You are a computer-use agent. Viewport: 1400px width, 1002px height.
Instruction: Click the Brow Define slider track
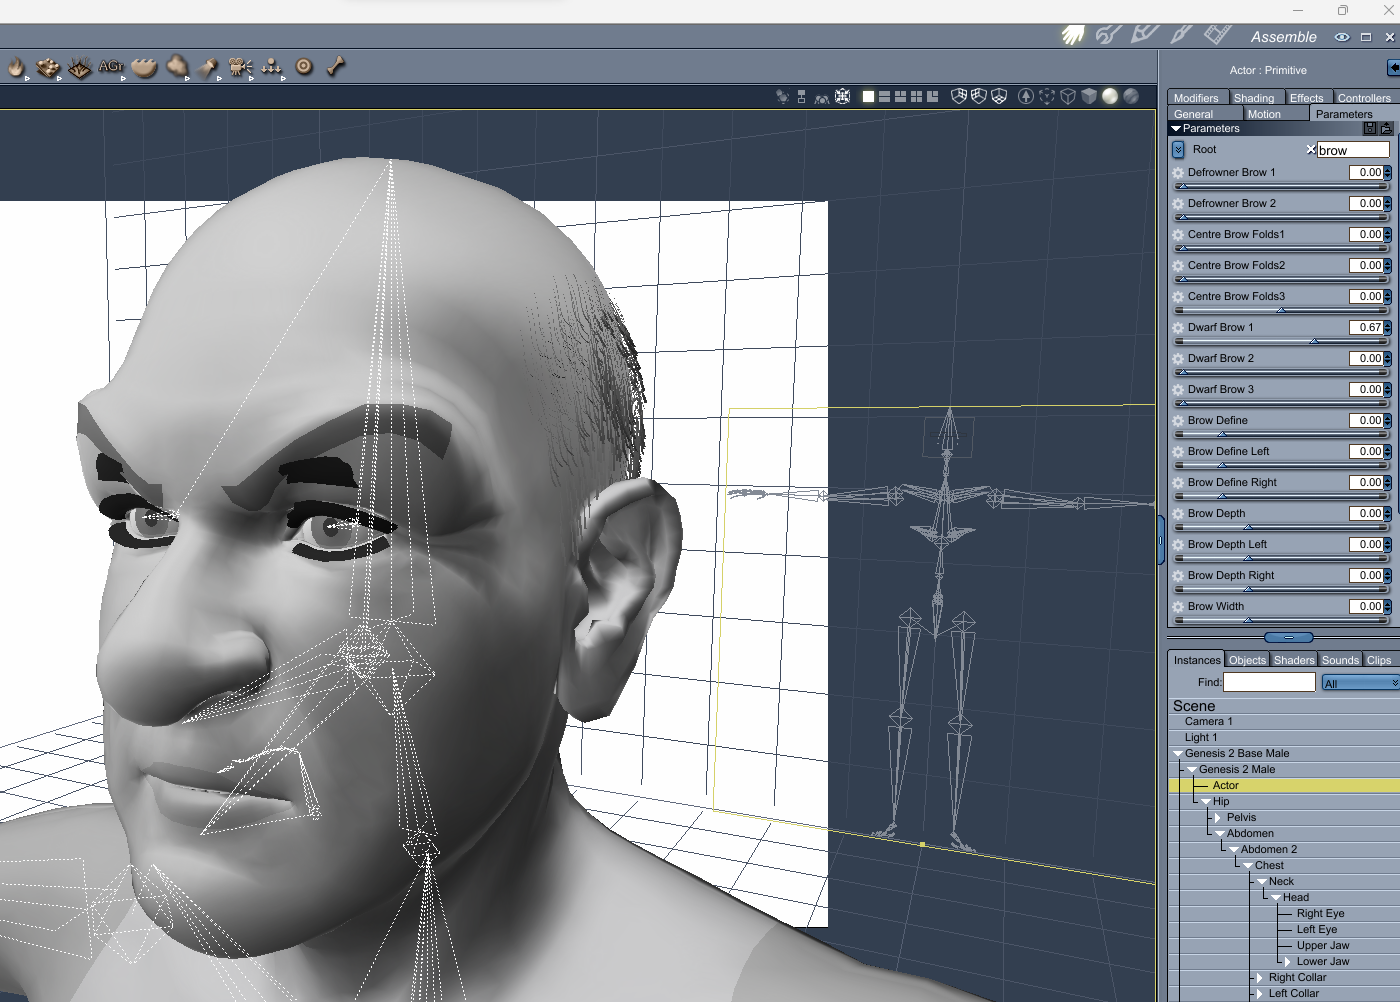[1281, 434]
